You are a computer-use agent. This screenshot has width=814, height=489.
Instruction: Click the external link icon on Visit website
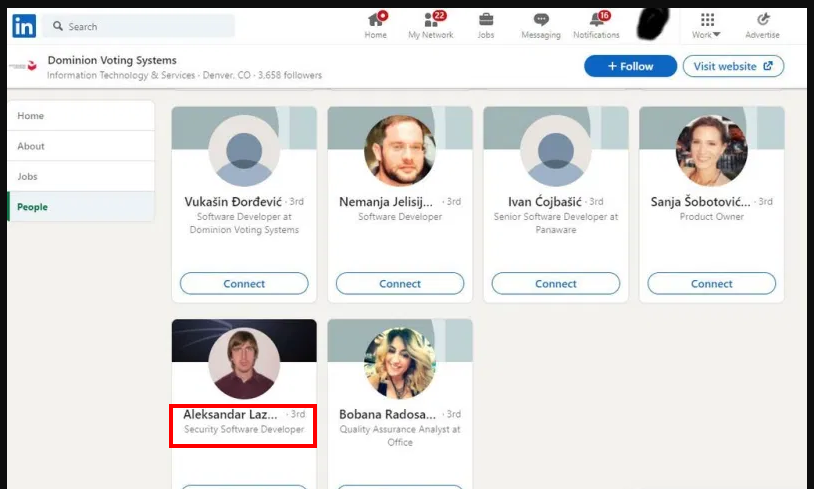pos(768,66)
